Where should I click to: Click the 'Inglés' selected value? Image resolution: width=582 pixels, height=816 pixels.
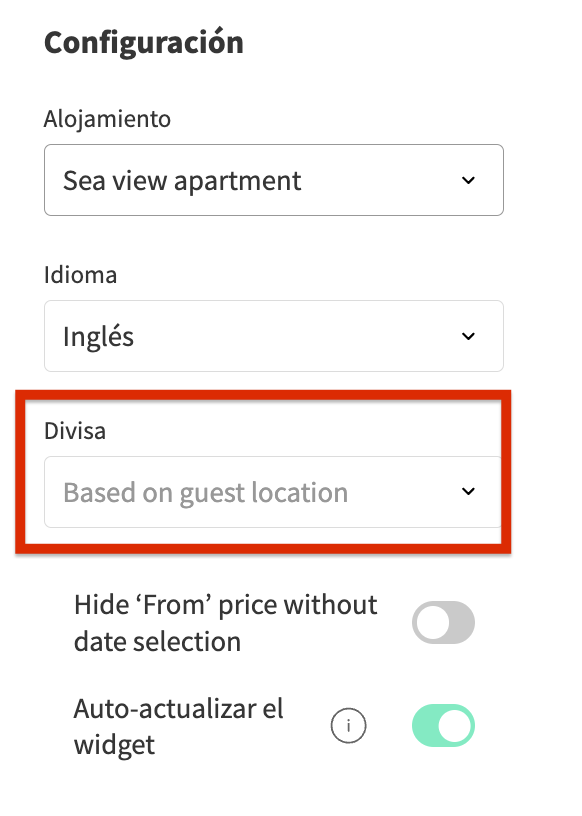pos(98,336)
